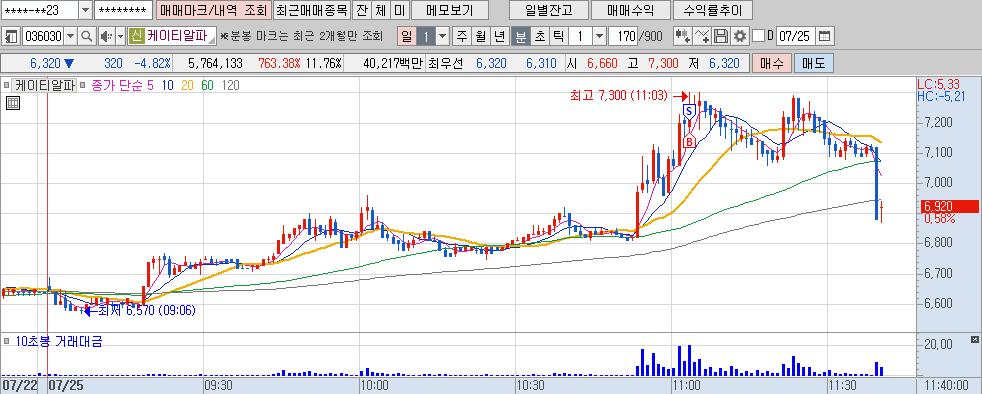Click the 매수 buy button
This screenshot has width=982, height=394.
coord(772,63)
